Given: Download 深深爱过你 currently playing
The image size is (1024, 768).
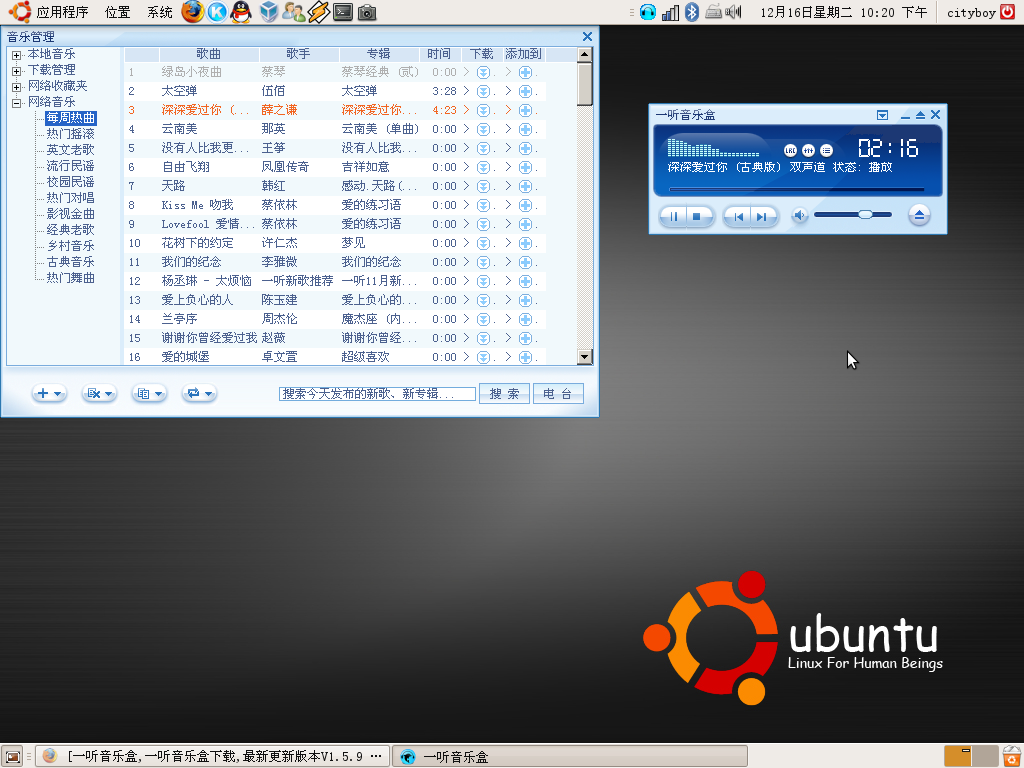Looking at the screenshot, I should tap(483, 110).
